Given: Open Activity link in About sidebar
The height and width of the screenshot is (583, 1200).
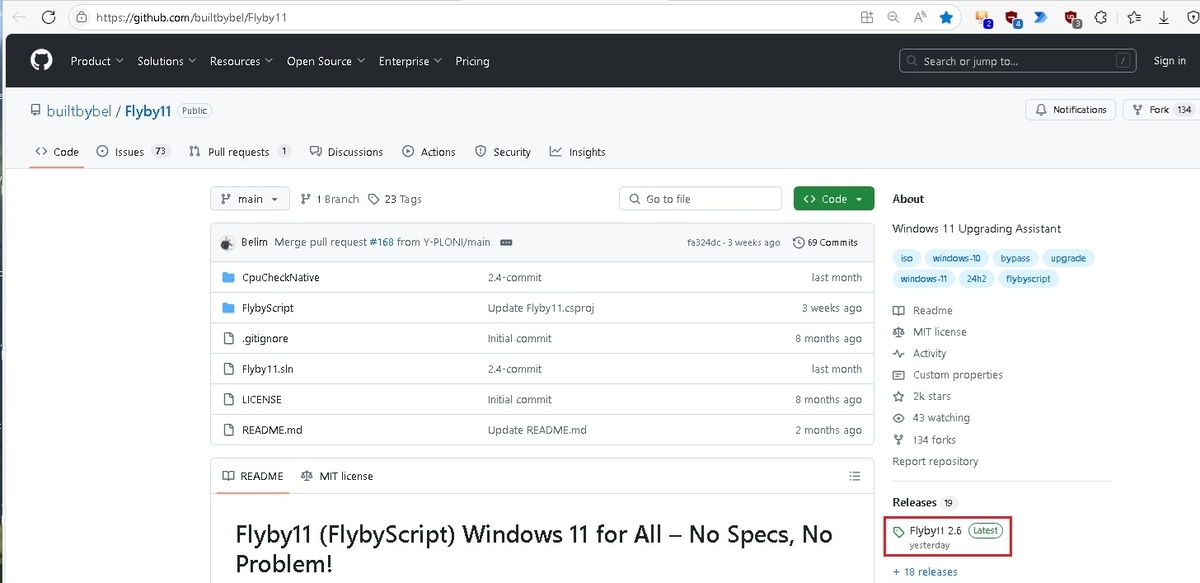Looking at the screenshot, I should pyautogui.click(x=920, y=353).
